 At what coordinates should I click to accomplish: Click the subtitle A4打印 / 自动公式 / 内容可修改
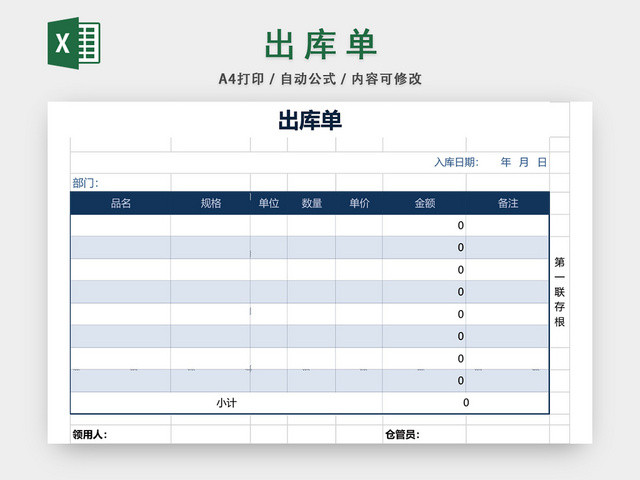coord(320,79)
